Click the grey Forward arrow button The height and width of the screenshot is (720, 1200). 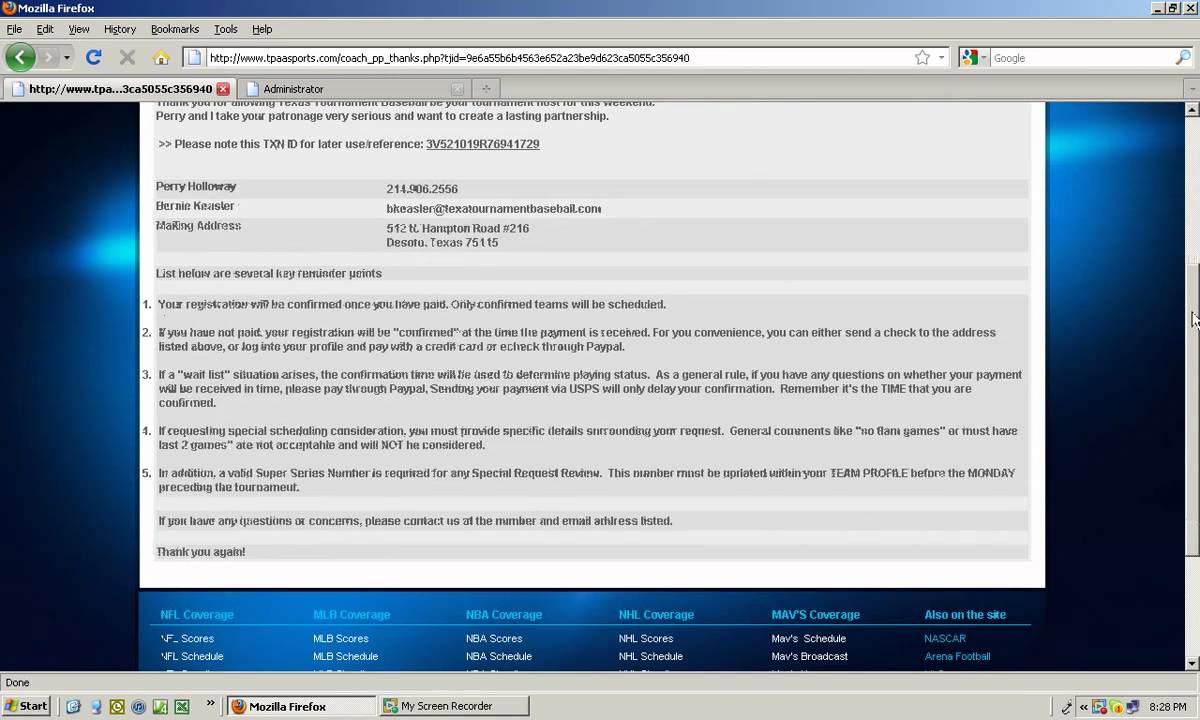[48, 58]
